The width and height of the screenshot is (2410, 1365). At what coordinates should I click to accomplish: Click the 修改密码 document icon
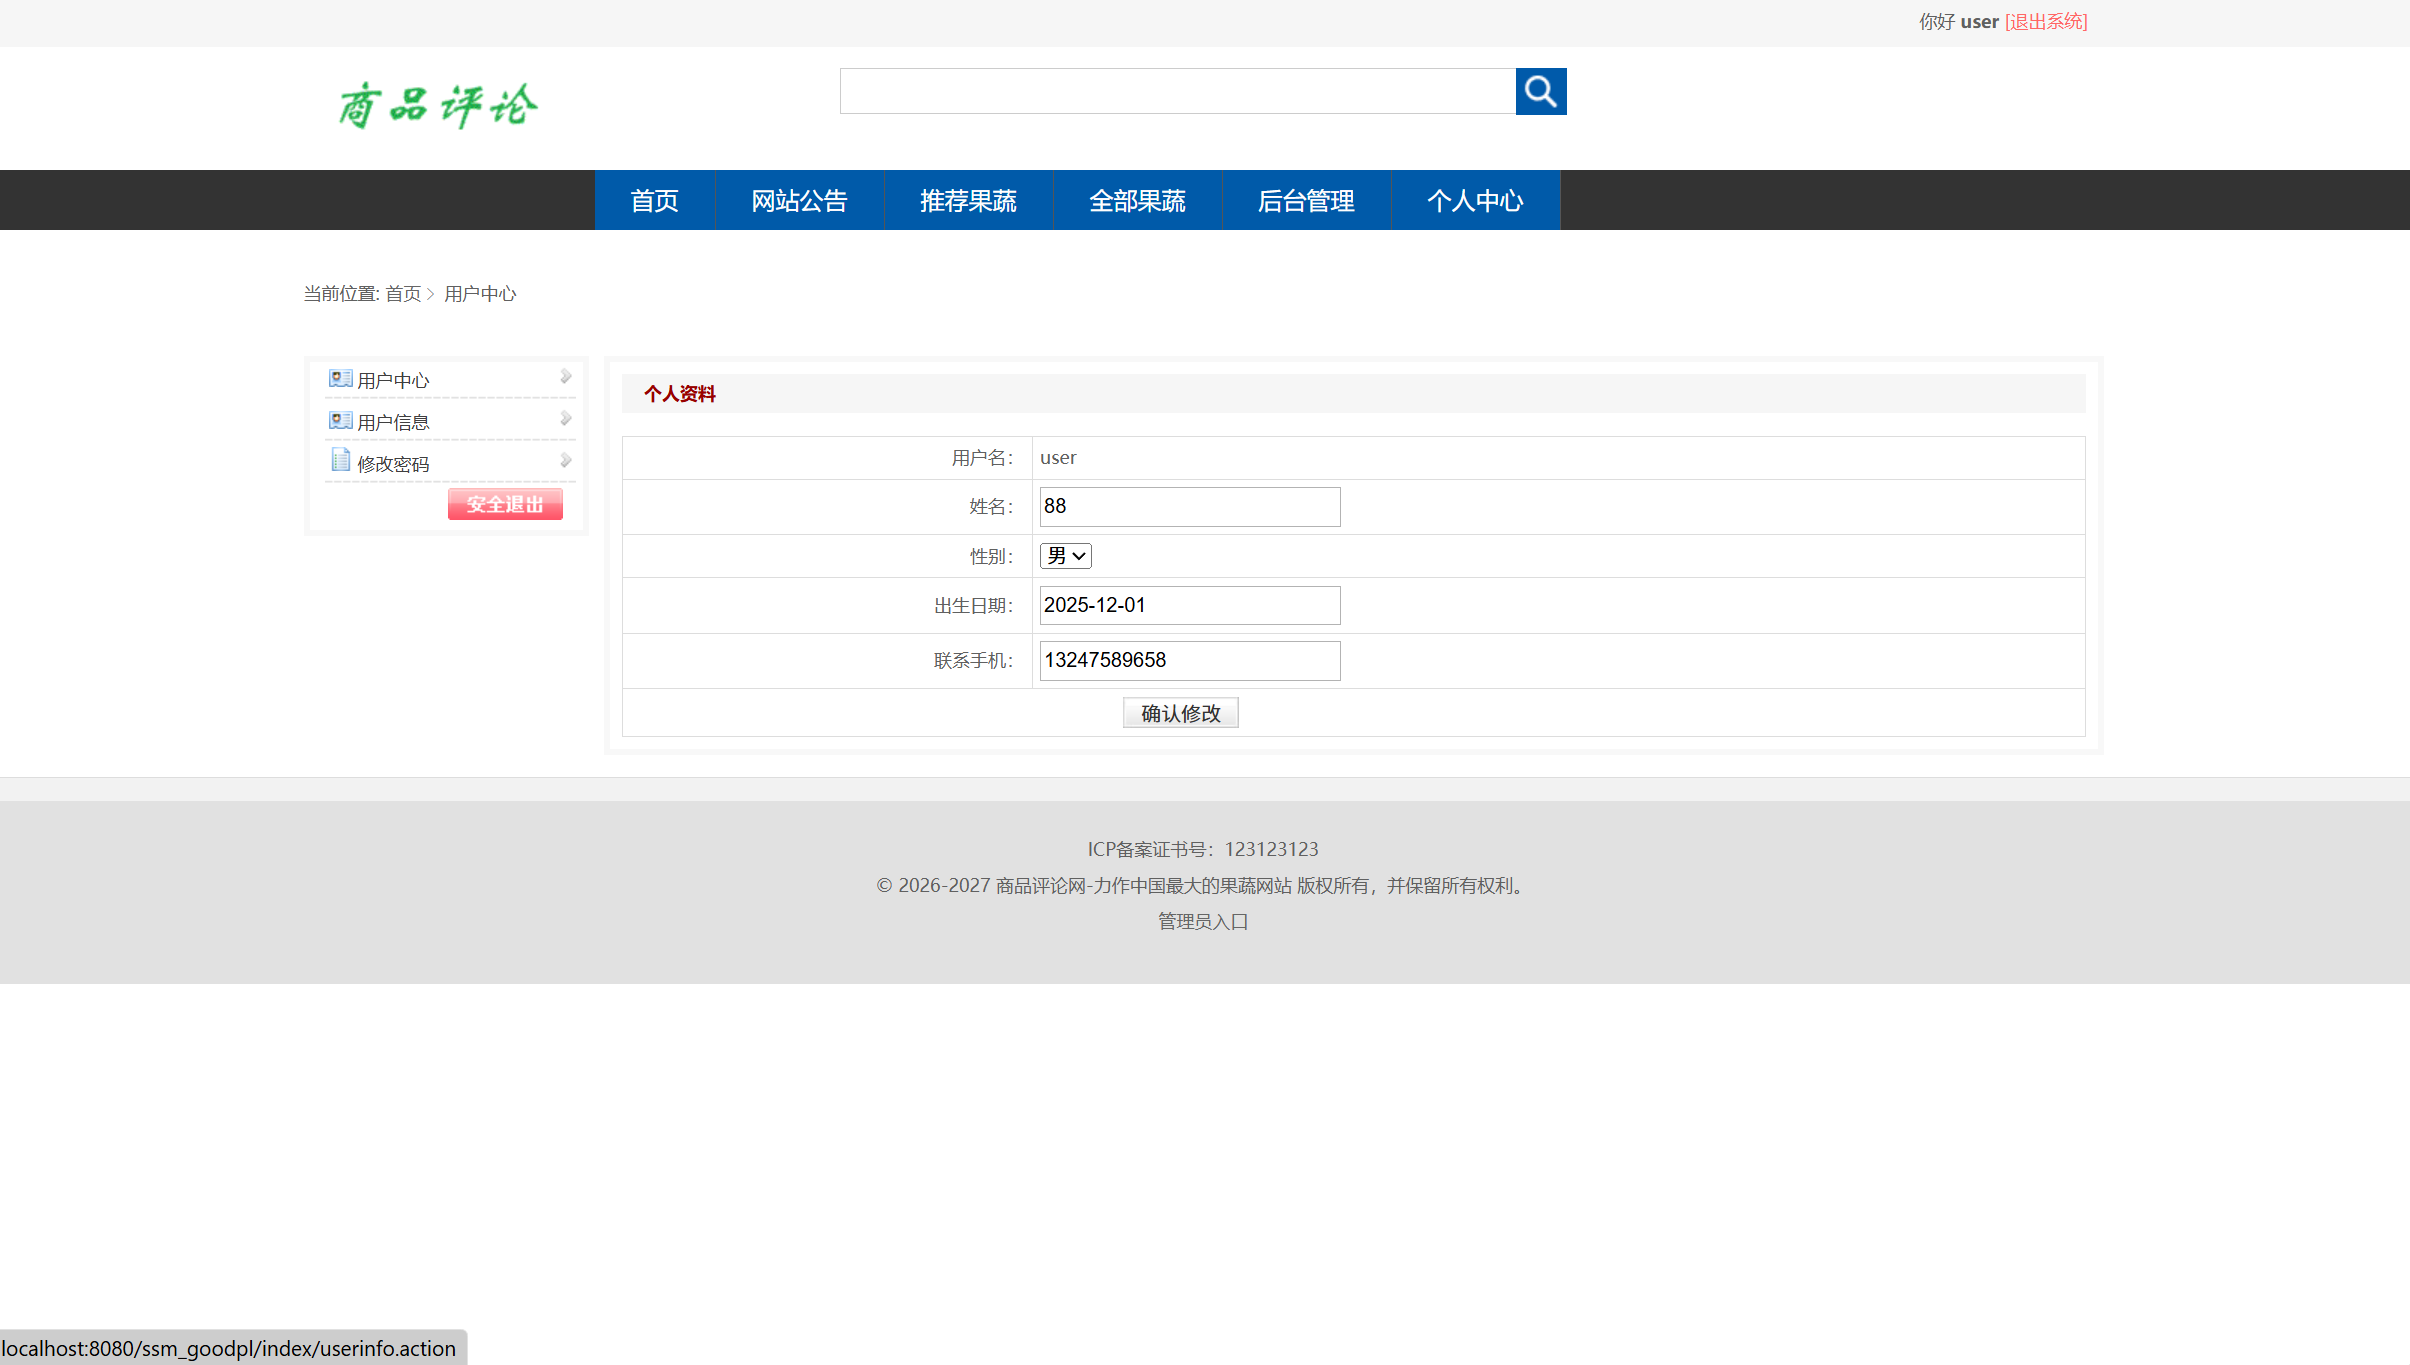pos(339,460)
